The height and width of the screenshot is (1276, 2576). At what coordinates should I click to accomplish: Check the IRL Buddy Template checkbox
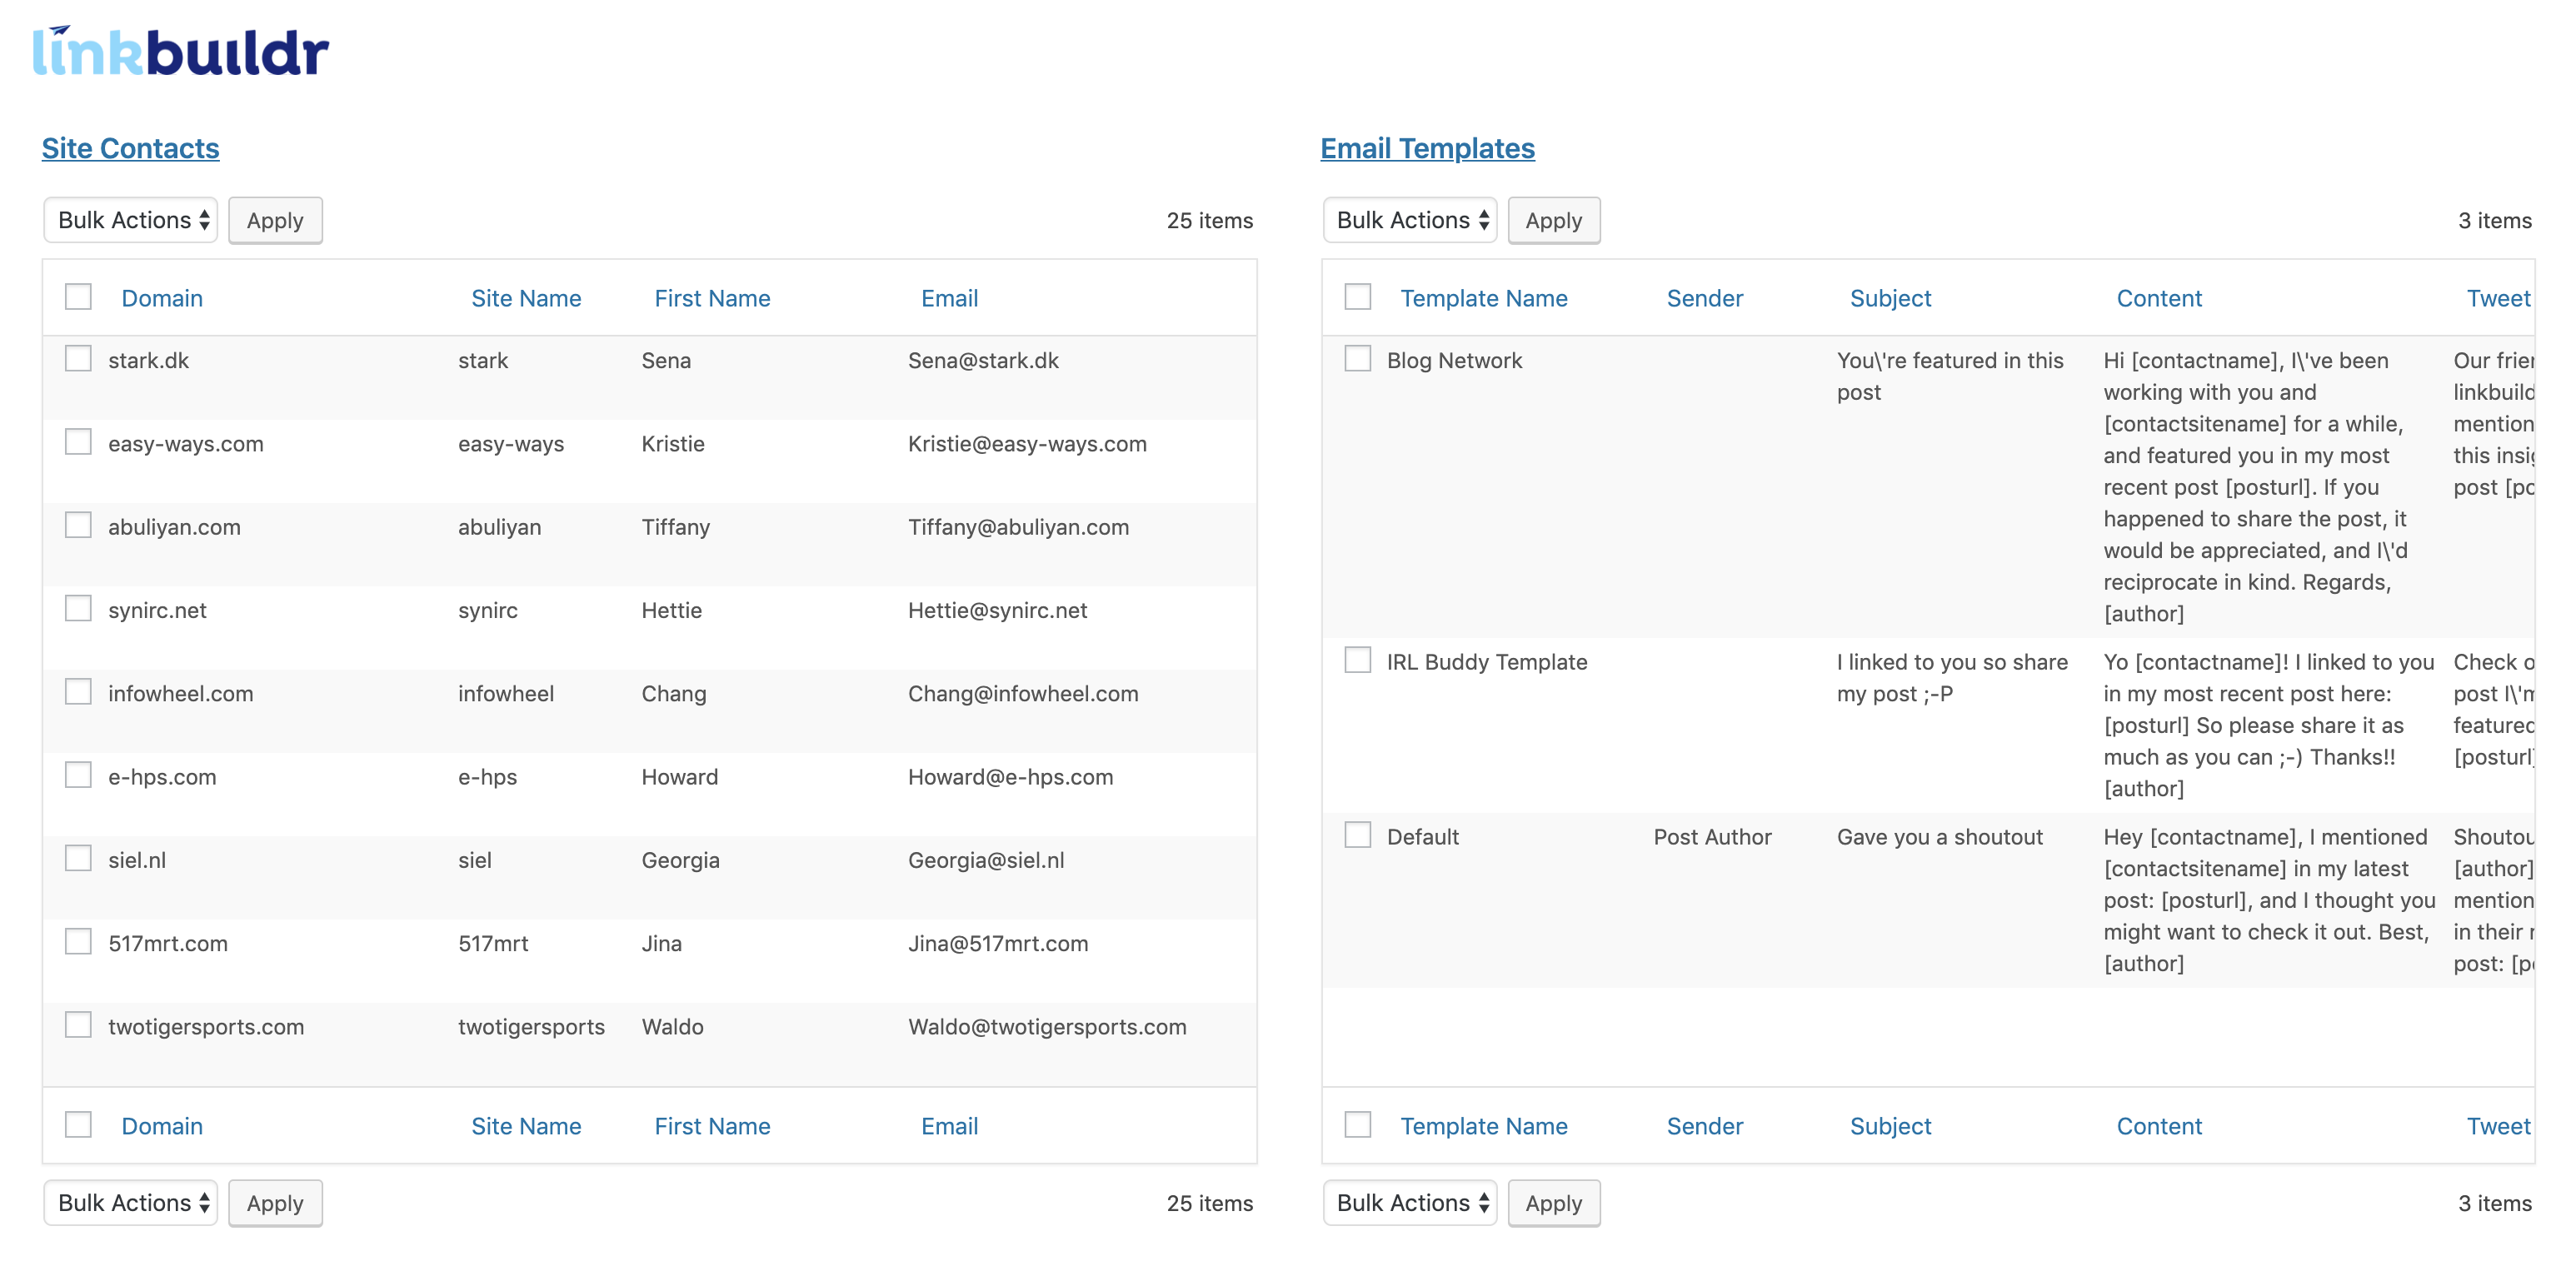click(x=1357, y=660)
